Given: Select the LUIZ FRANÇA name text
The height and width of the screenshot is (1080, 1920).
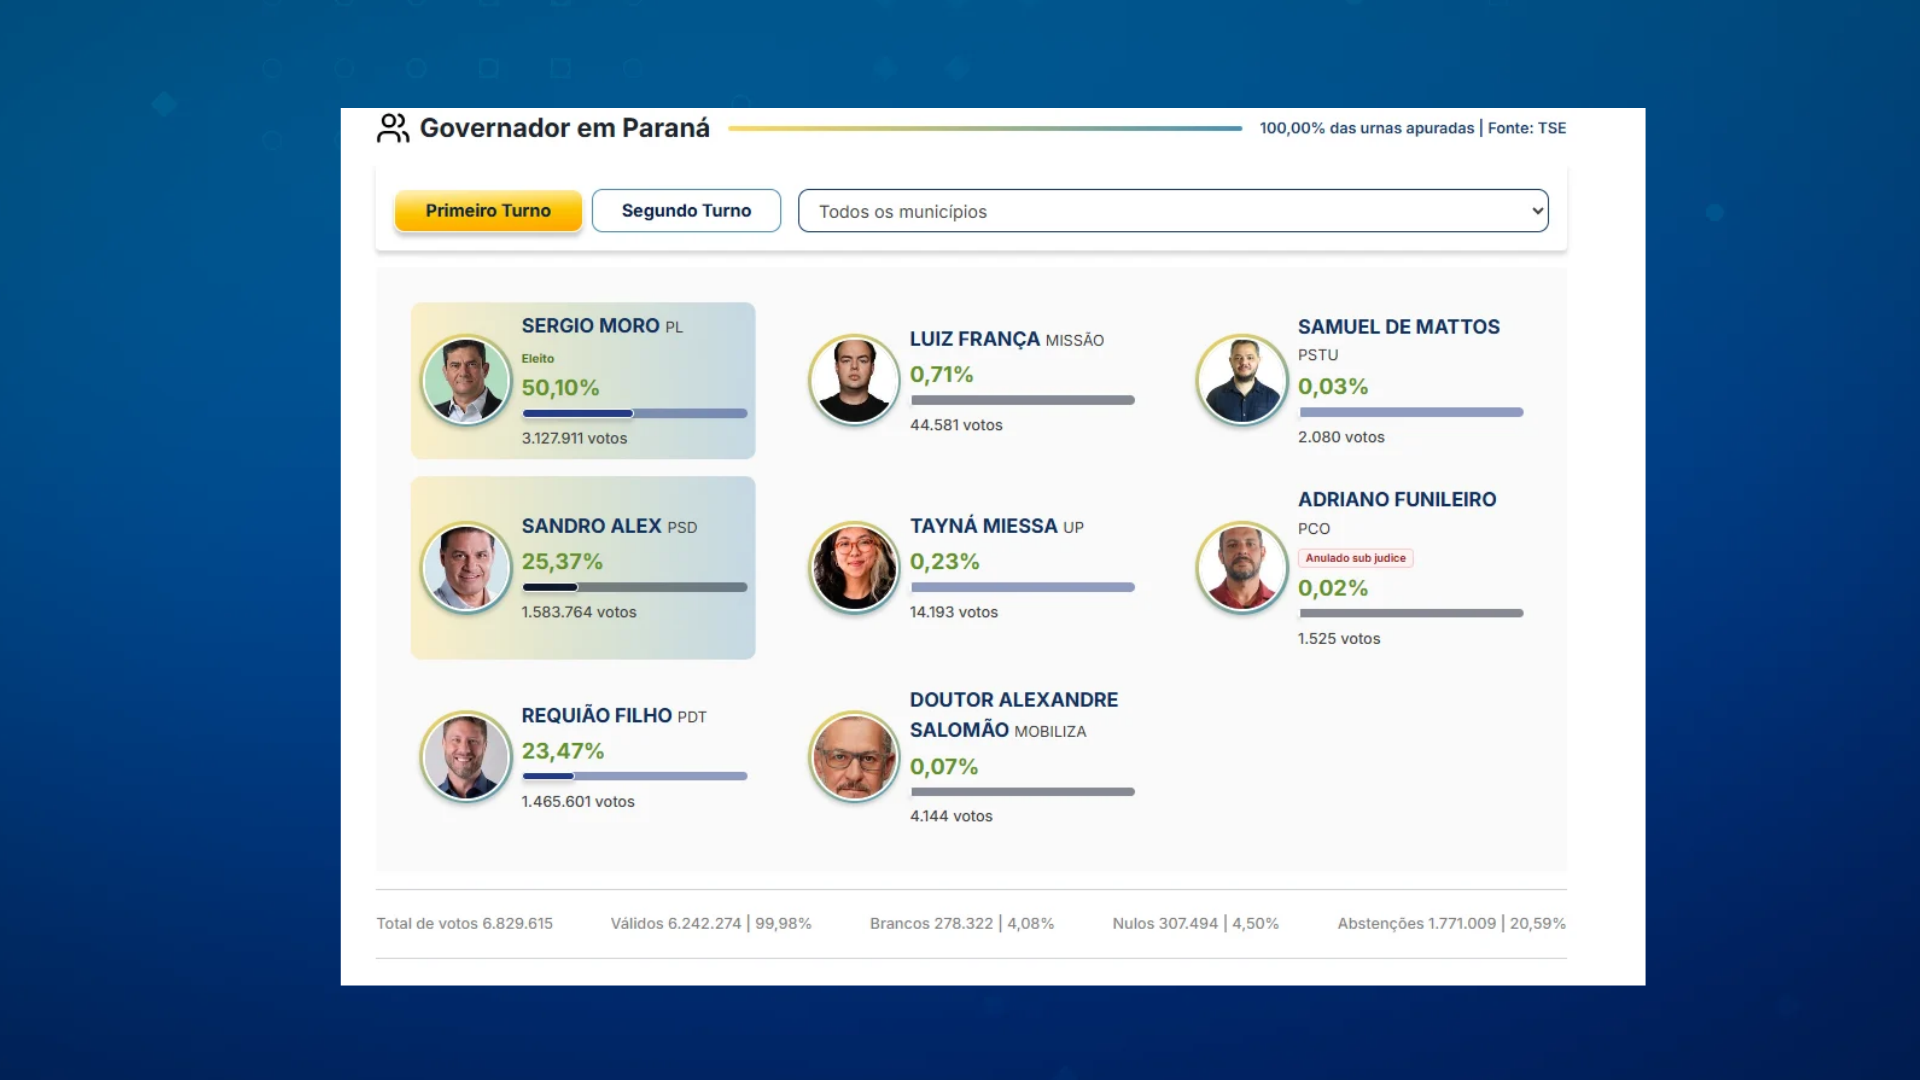Looking at the screenshot, I should [975, 339].
